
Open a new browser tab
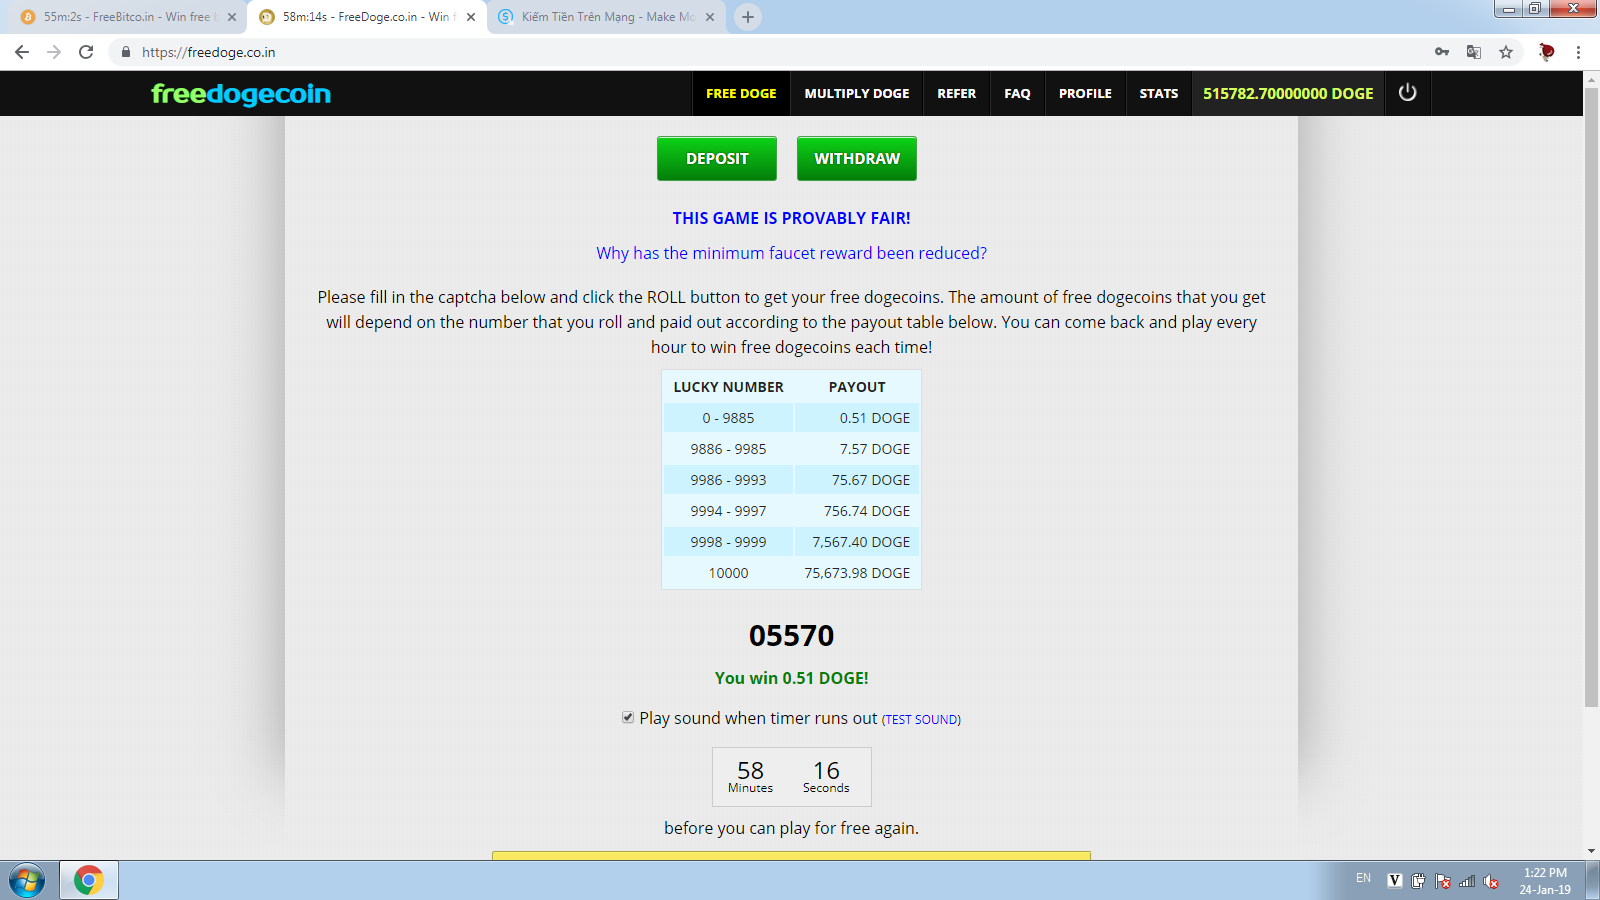click(748, 17)
